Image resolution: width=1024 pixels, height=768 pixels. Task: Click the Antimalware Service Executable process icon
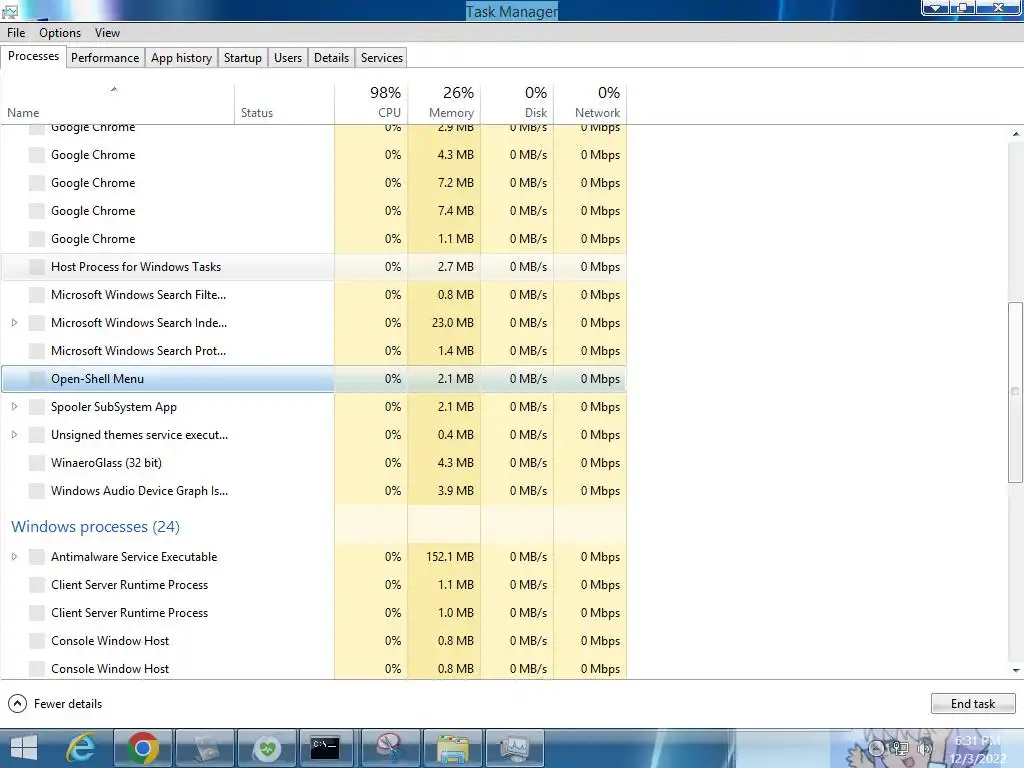(37, 557)
